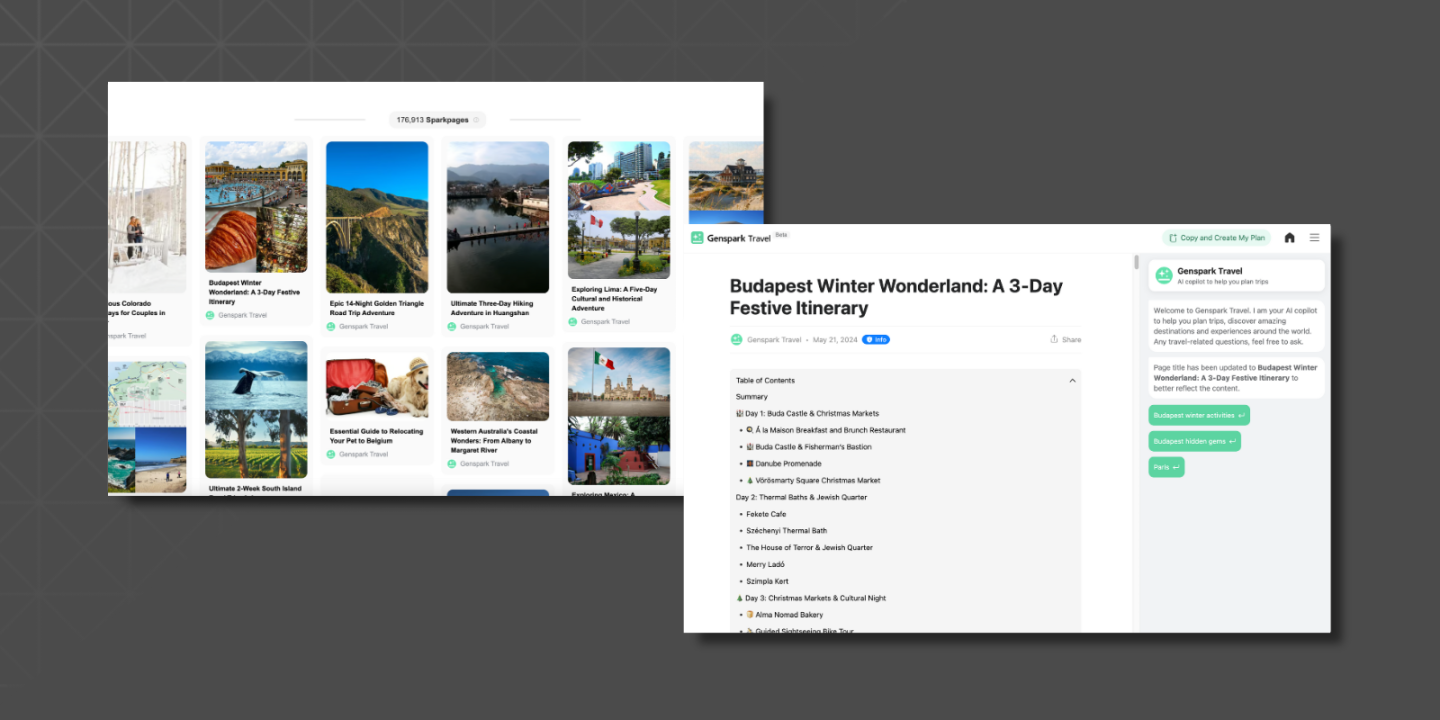The height and width of the screenshot is (720, 1440).
Task: Open Essential Guide to Relocating Your Pet to Belgium
Action: click(377, 436)
